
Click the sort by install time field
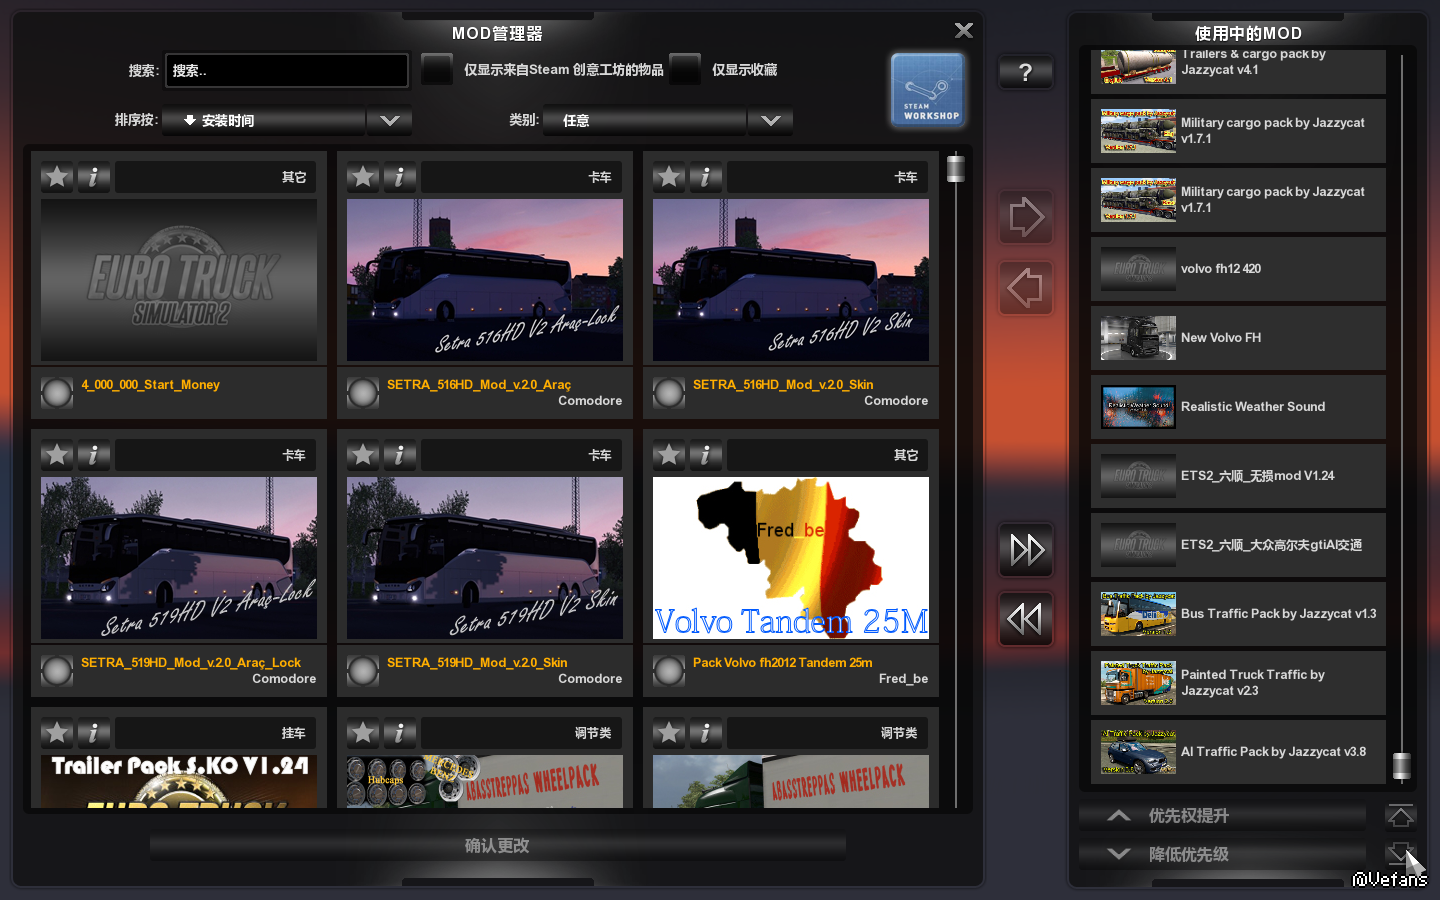pyautogui.click(x=264, y=121)
